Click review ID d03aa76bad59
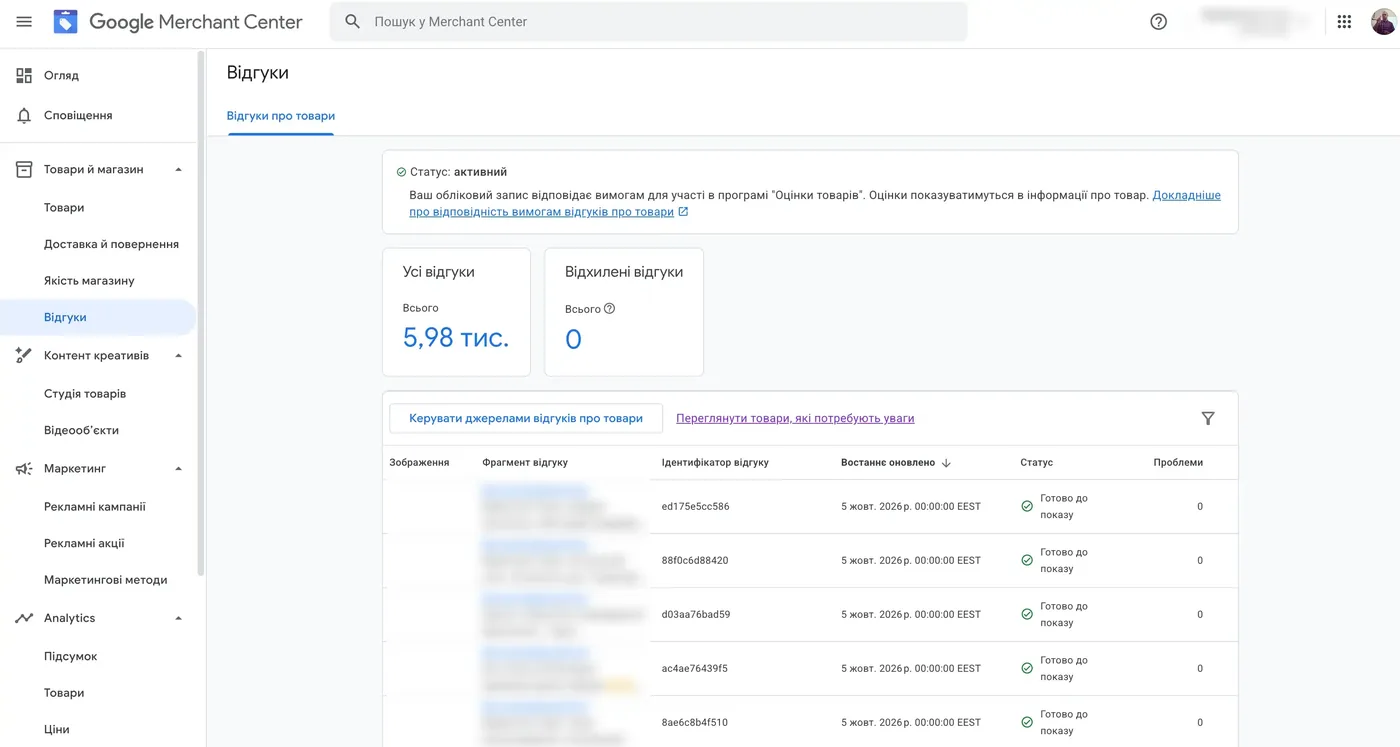 [x=696, y=614]
